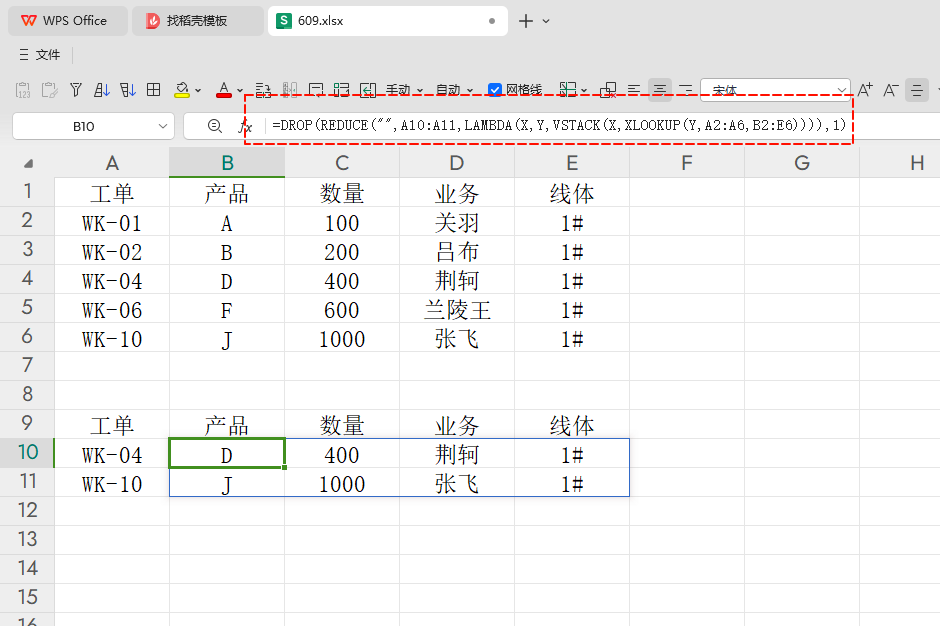Select the column F header
This screenshot has height=626, width=940.
[x=687, y=162]
